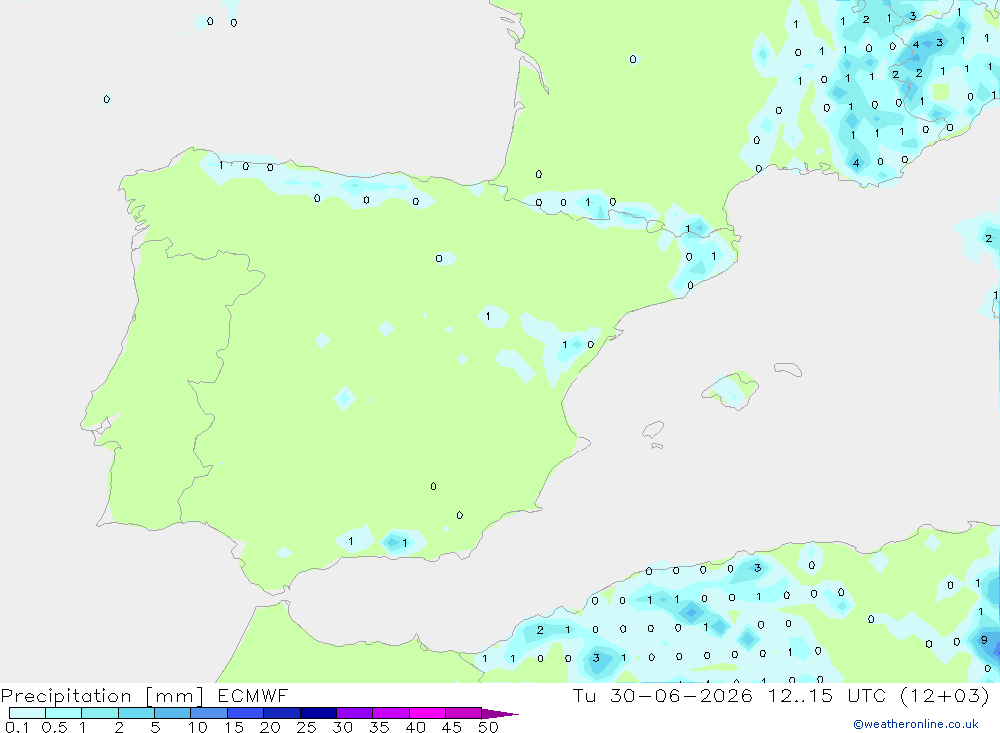
Task: Click the 0.1–0.5 mm palest legend swatch
Action: coord(27,713)
